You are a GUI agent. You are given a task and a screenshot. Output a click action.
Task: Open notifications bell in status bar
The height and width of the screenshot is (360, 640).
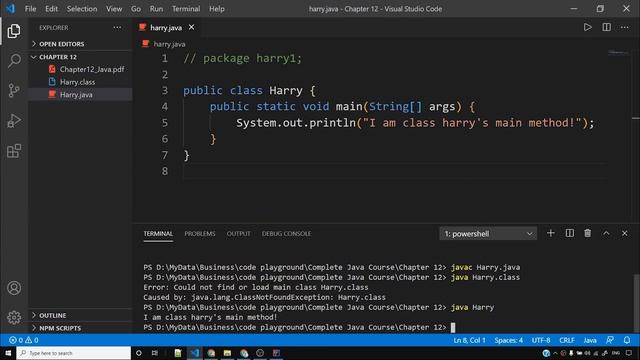tap(627, 340)
